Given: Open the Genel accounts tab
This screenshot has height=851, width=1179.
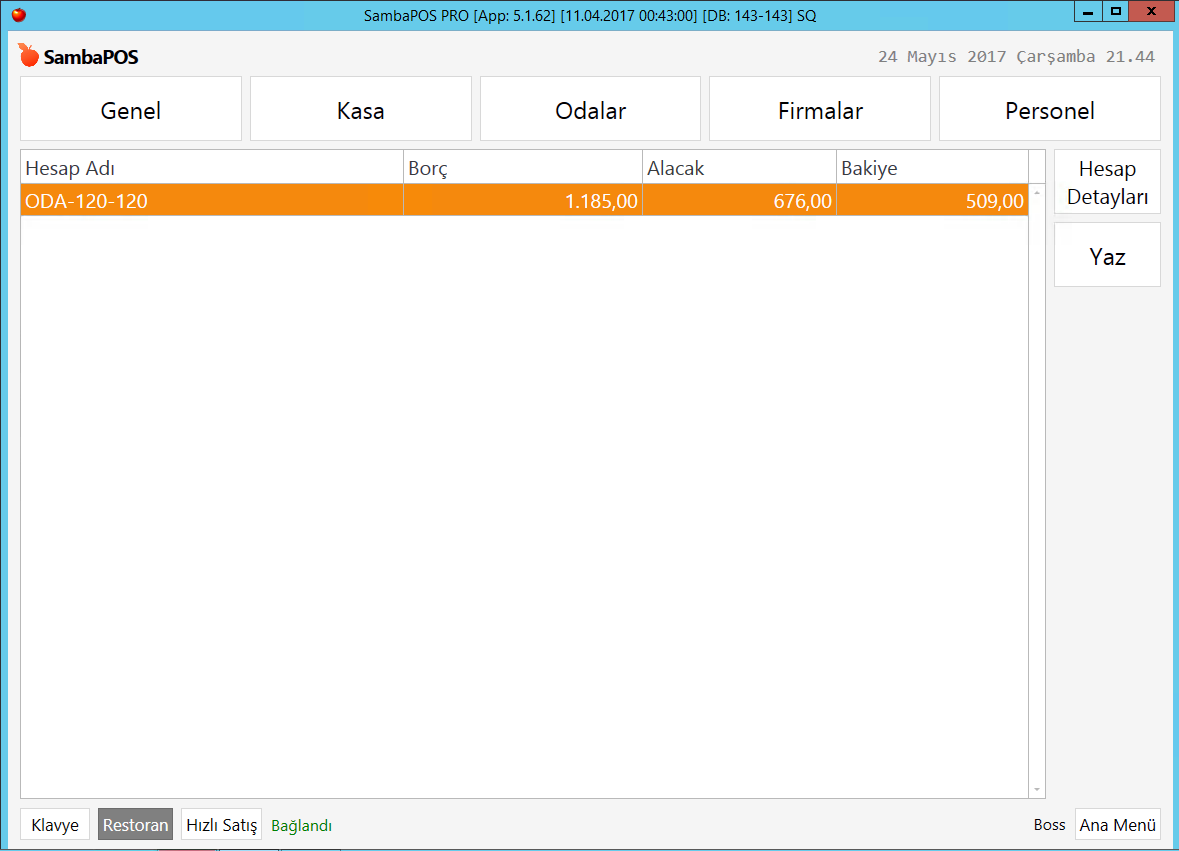Looking at the screenshot, I should (131, 110).
